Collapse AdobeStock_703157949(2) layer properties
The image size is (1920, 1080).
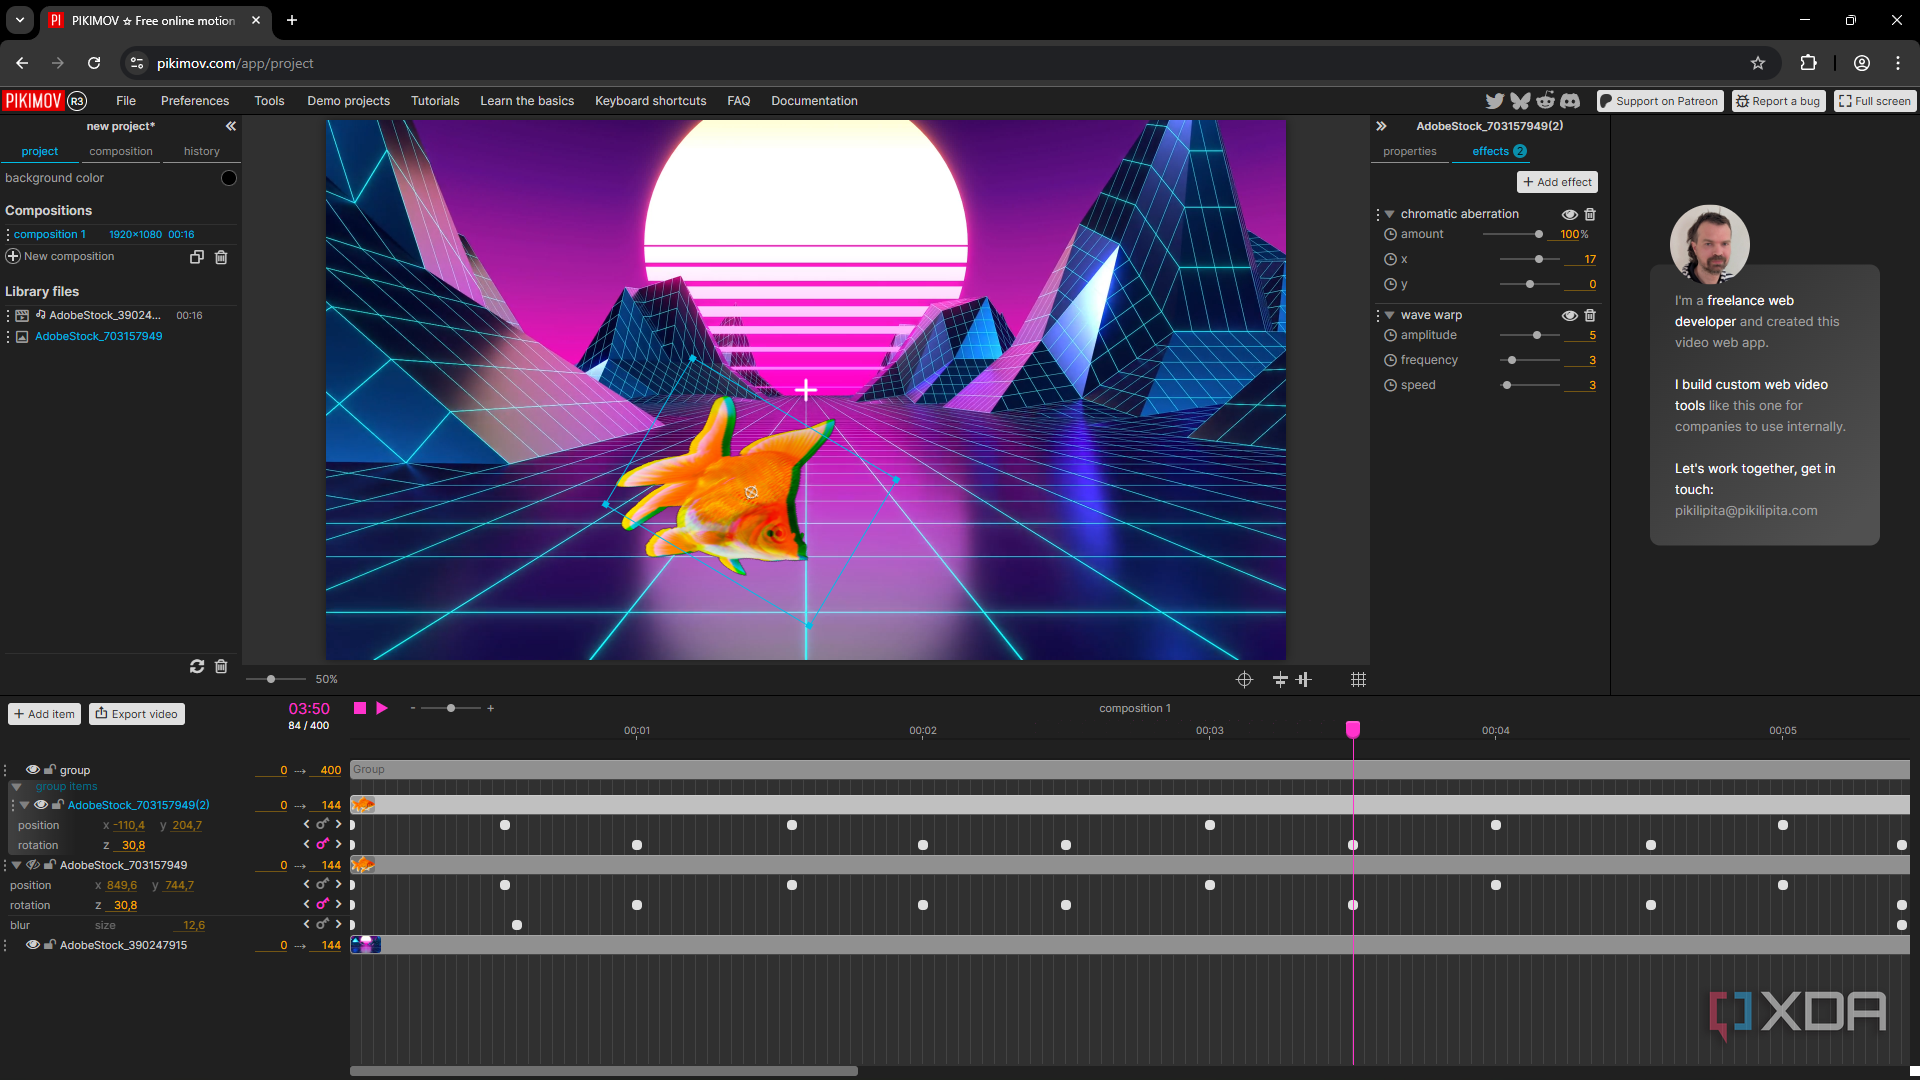(25, 805)
